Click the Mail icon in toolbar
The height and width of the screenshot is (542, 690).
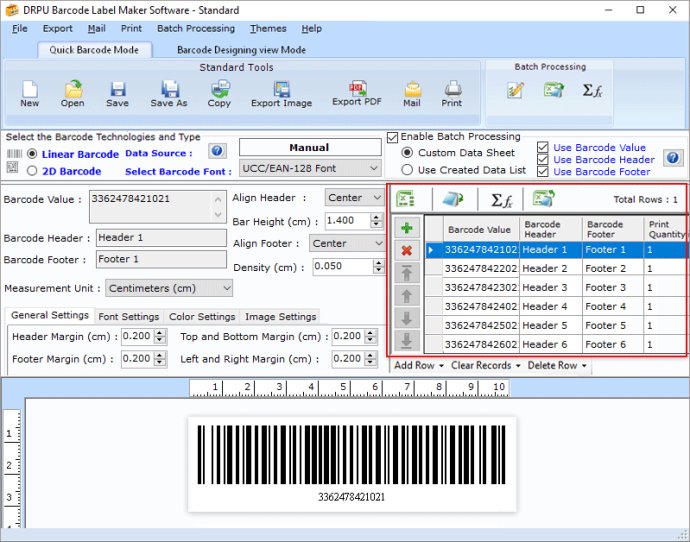(x=412, y=89)
